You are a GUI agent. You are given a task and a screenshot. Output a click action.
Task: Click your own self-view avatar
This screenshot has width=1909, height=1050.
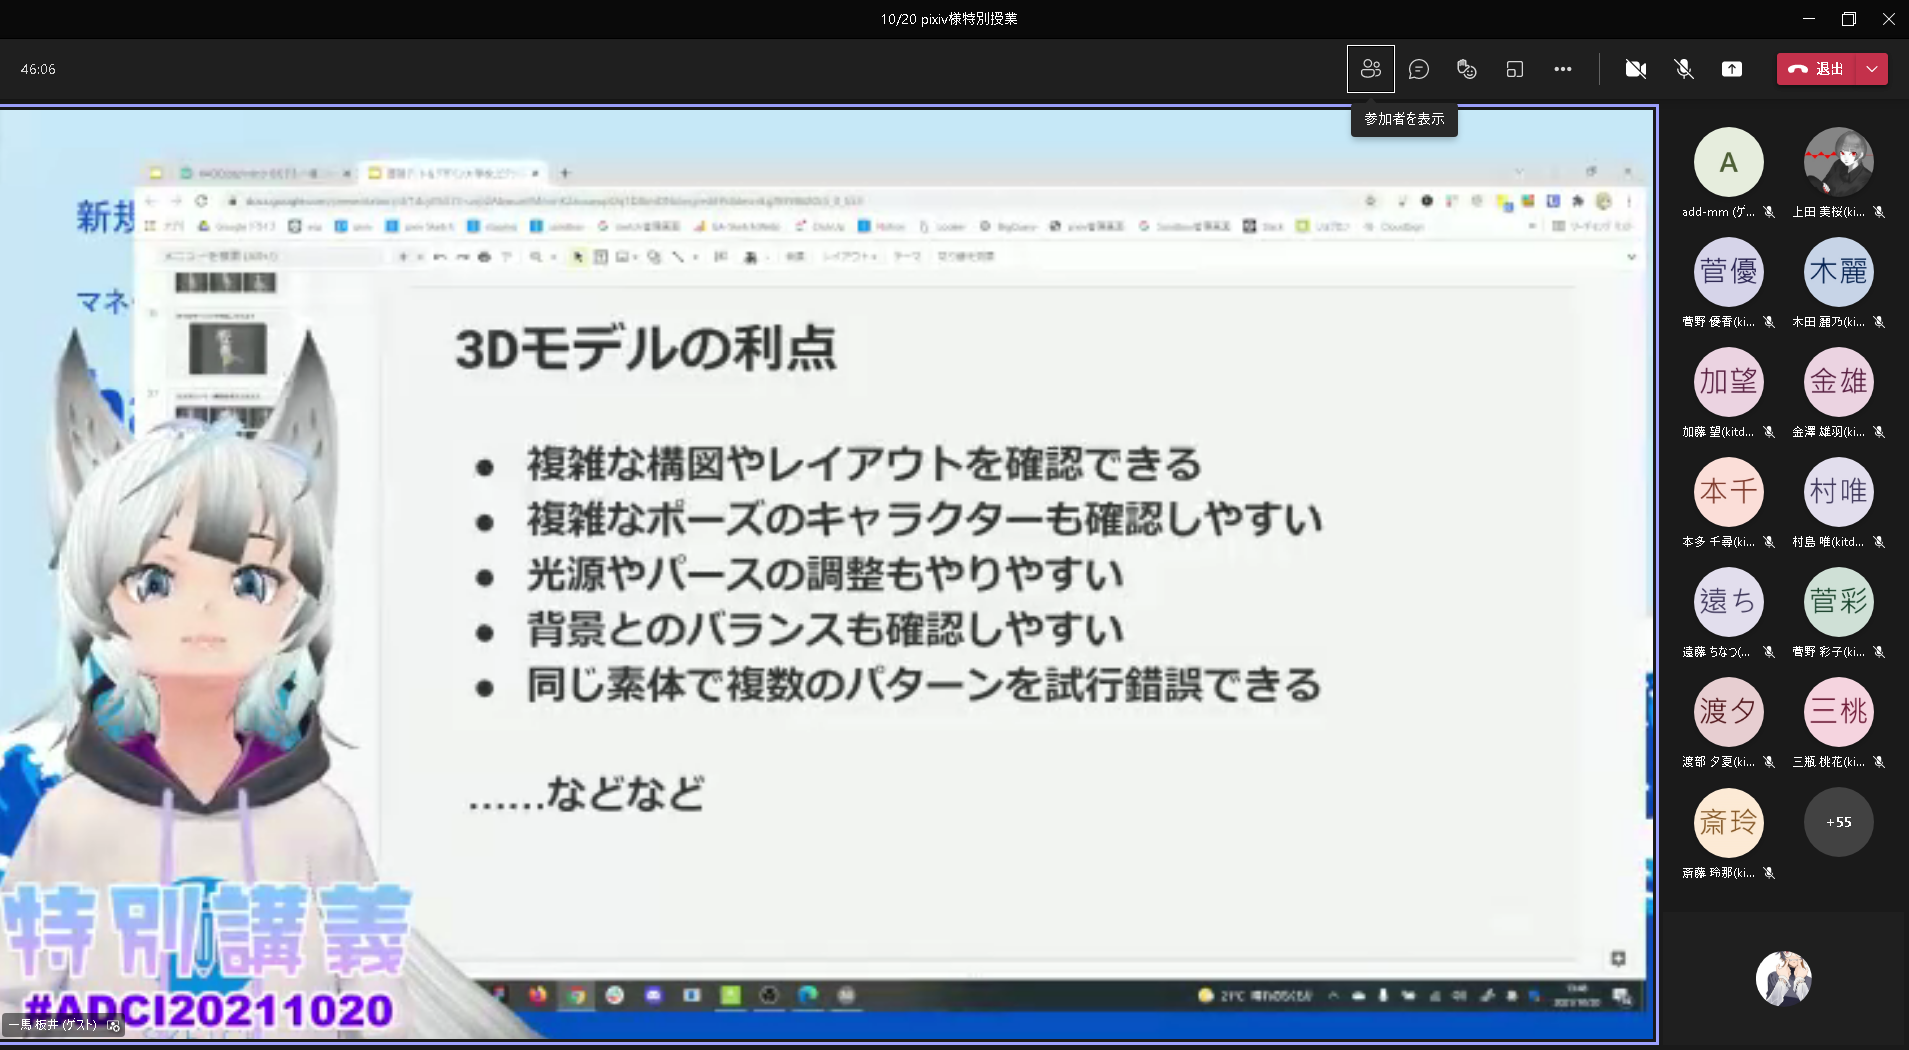coord(1783,978)
